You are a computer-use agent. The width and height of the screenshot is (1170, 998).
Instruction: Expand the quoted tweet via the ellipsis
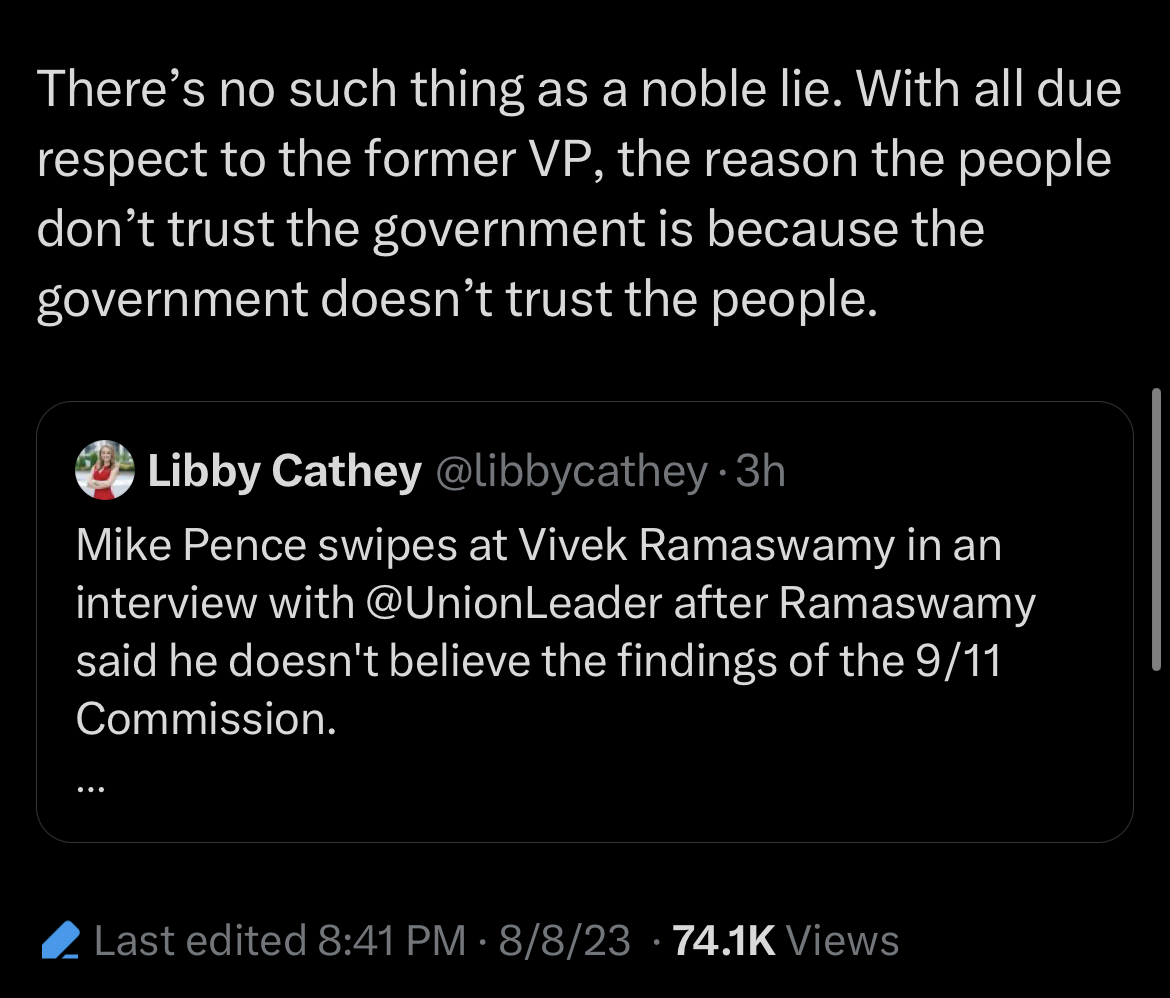click(x=89, y=787)
